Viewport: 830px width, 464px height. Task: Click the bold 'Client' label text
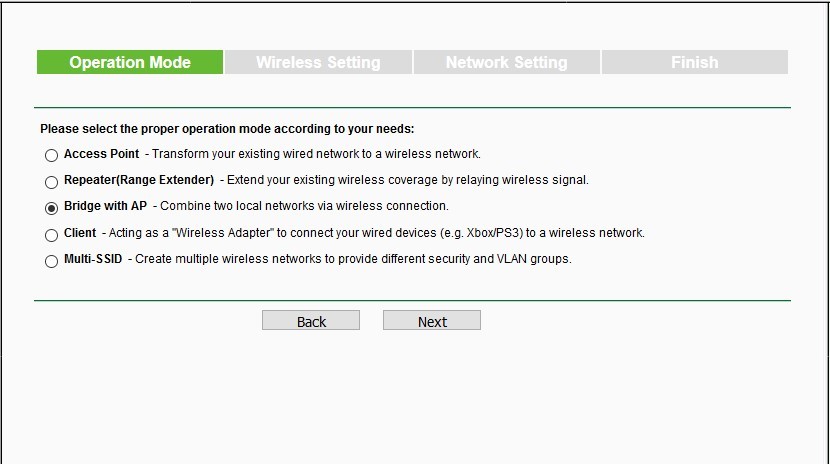pyautogui.click(x=80, y=233)
